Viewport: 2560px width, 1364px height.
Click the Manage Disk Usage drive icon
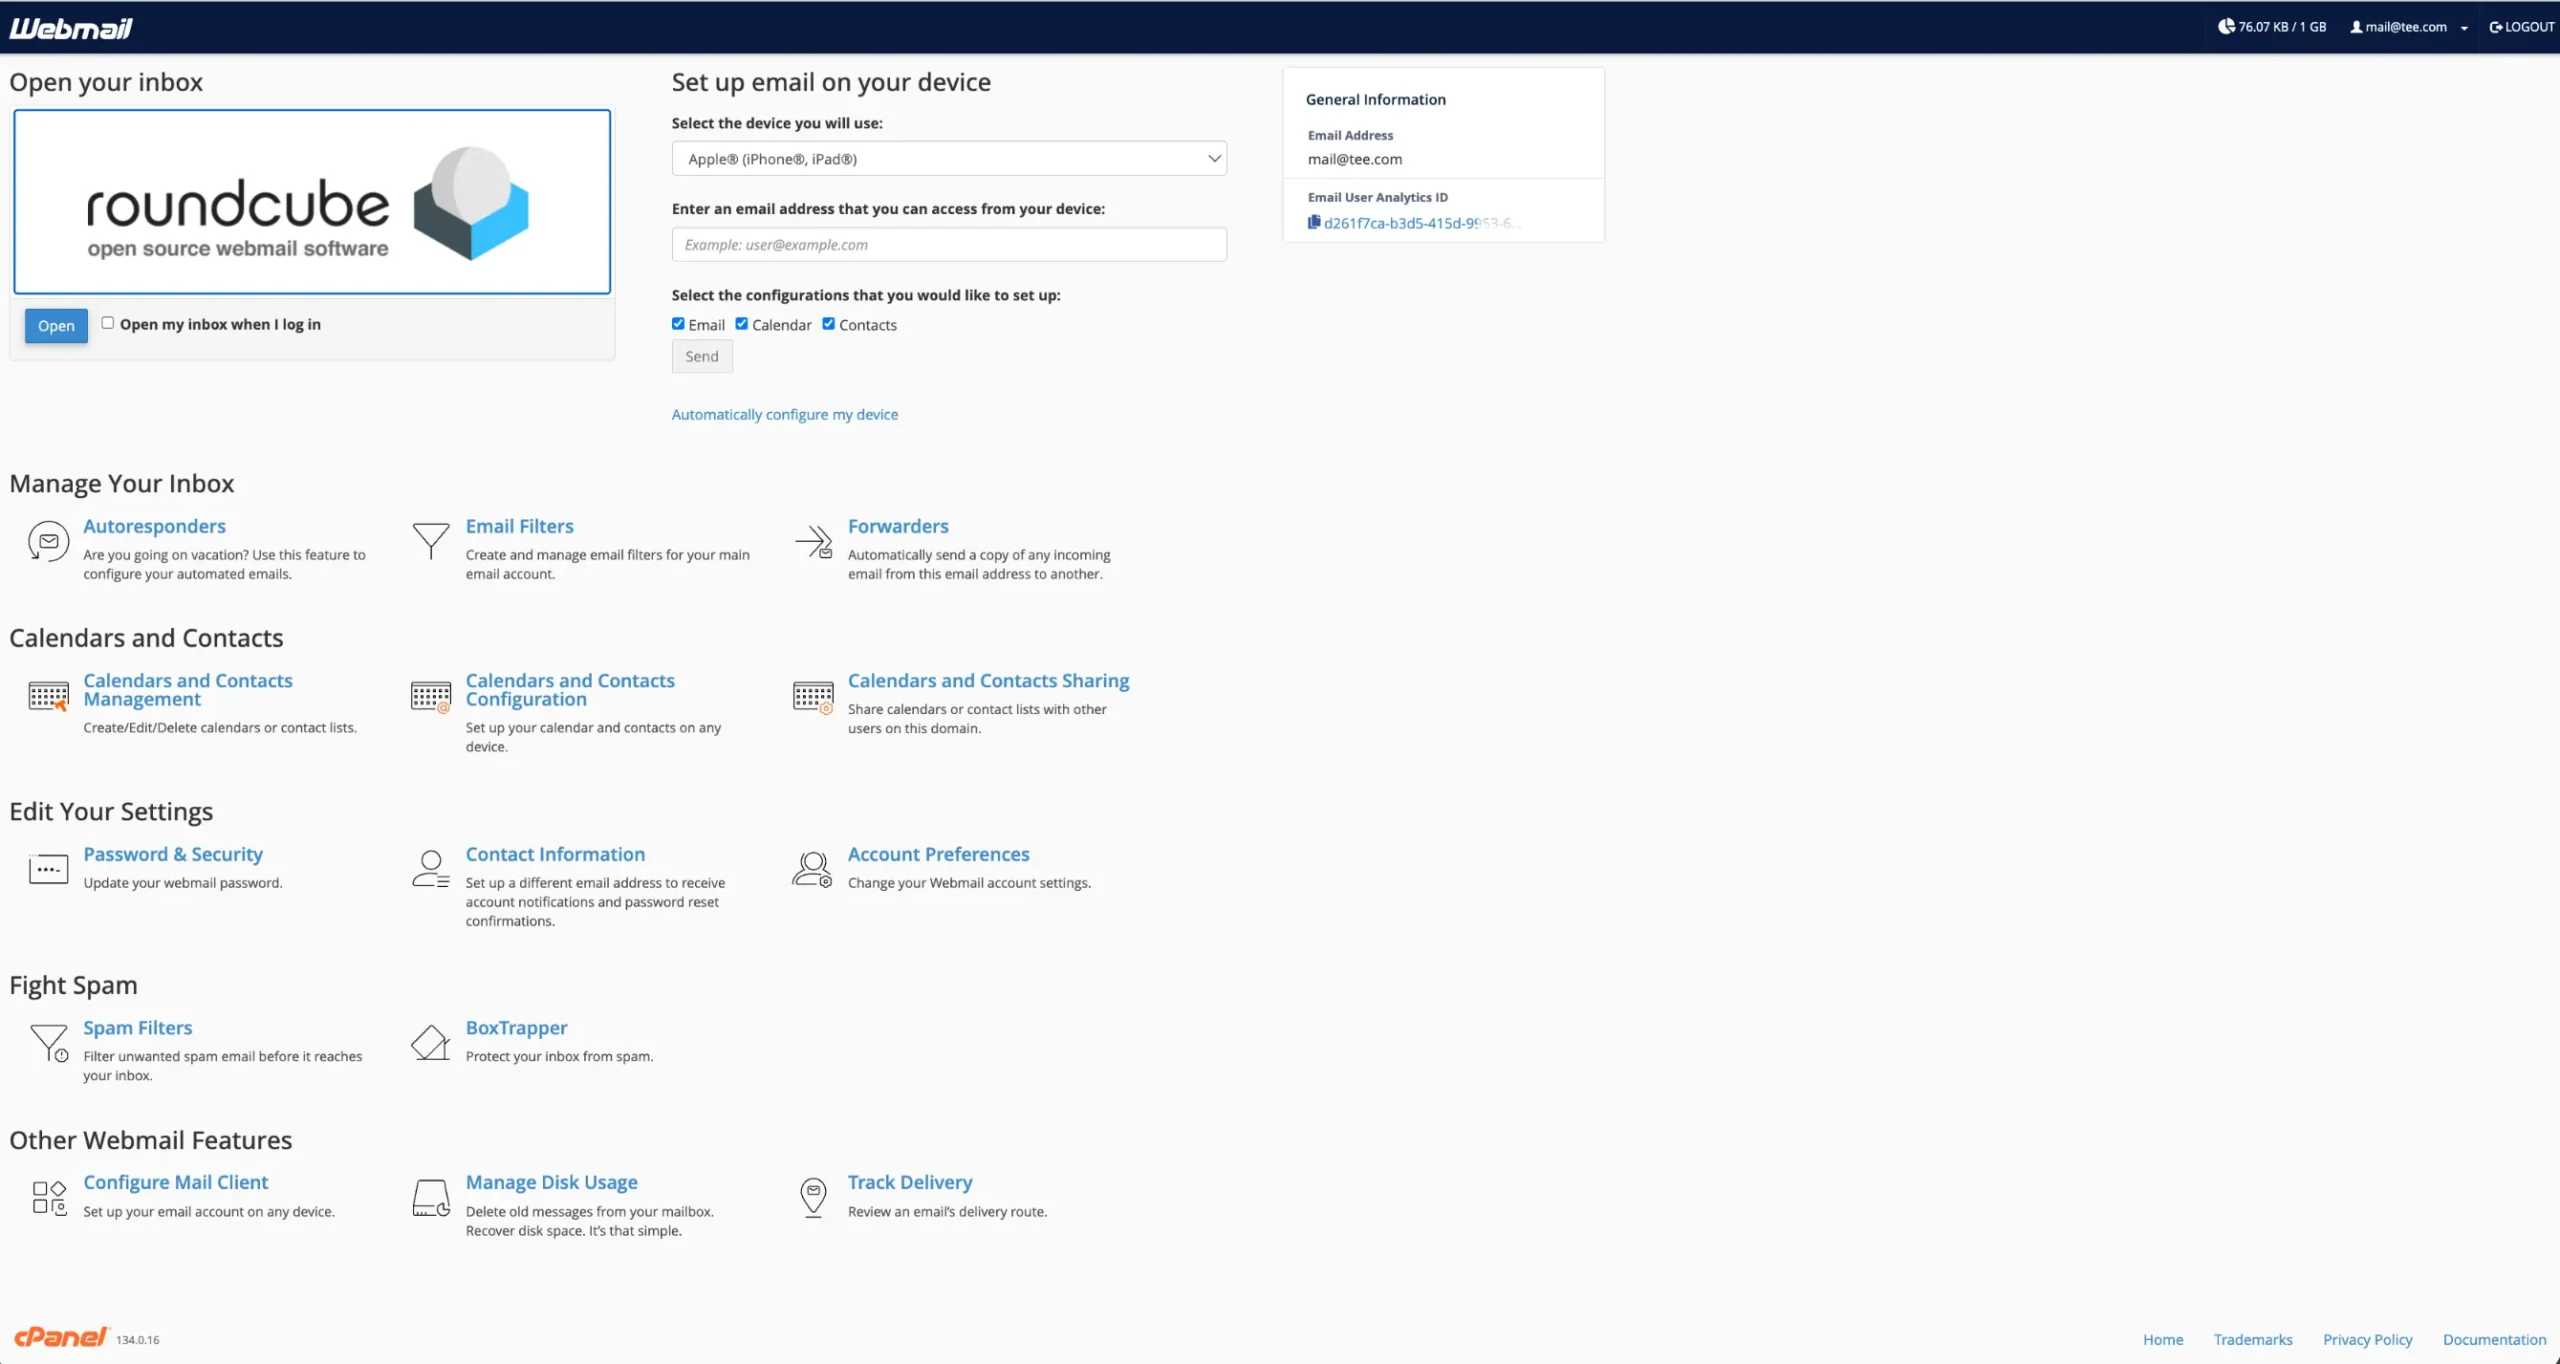point(431,1197)
